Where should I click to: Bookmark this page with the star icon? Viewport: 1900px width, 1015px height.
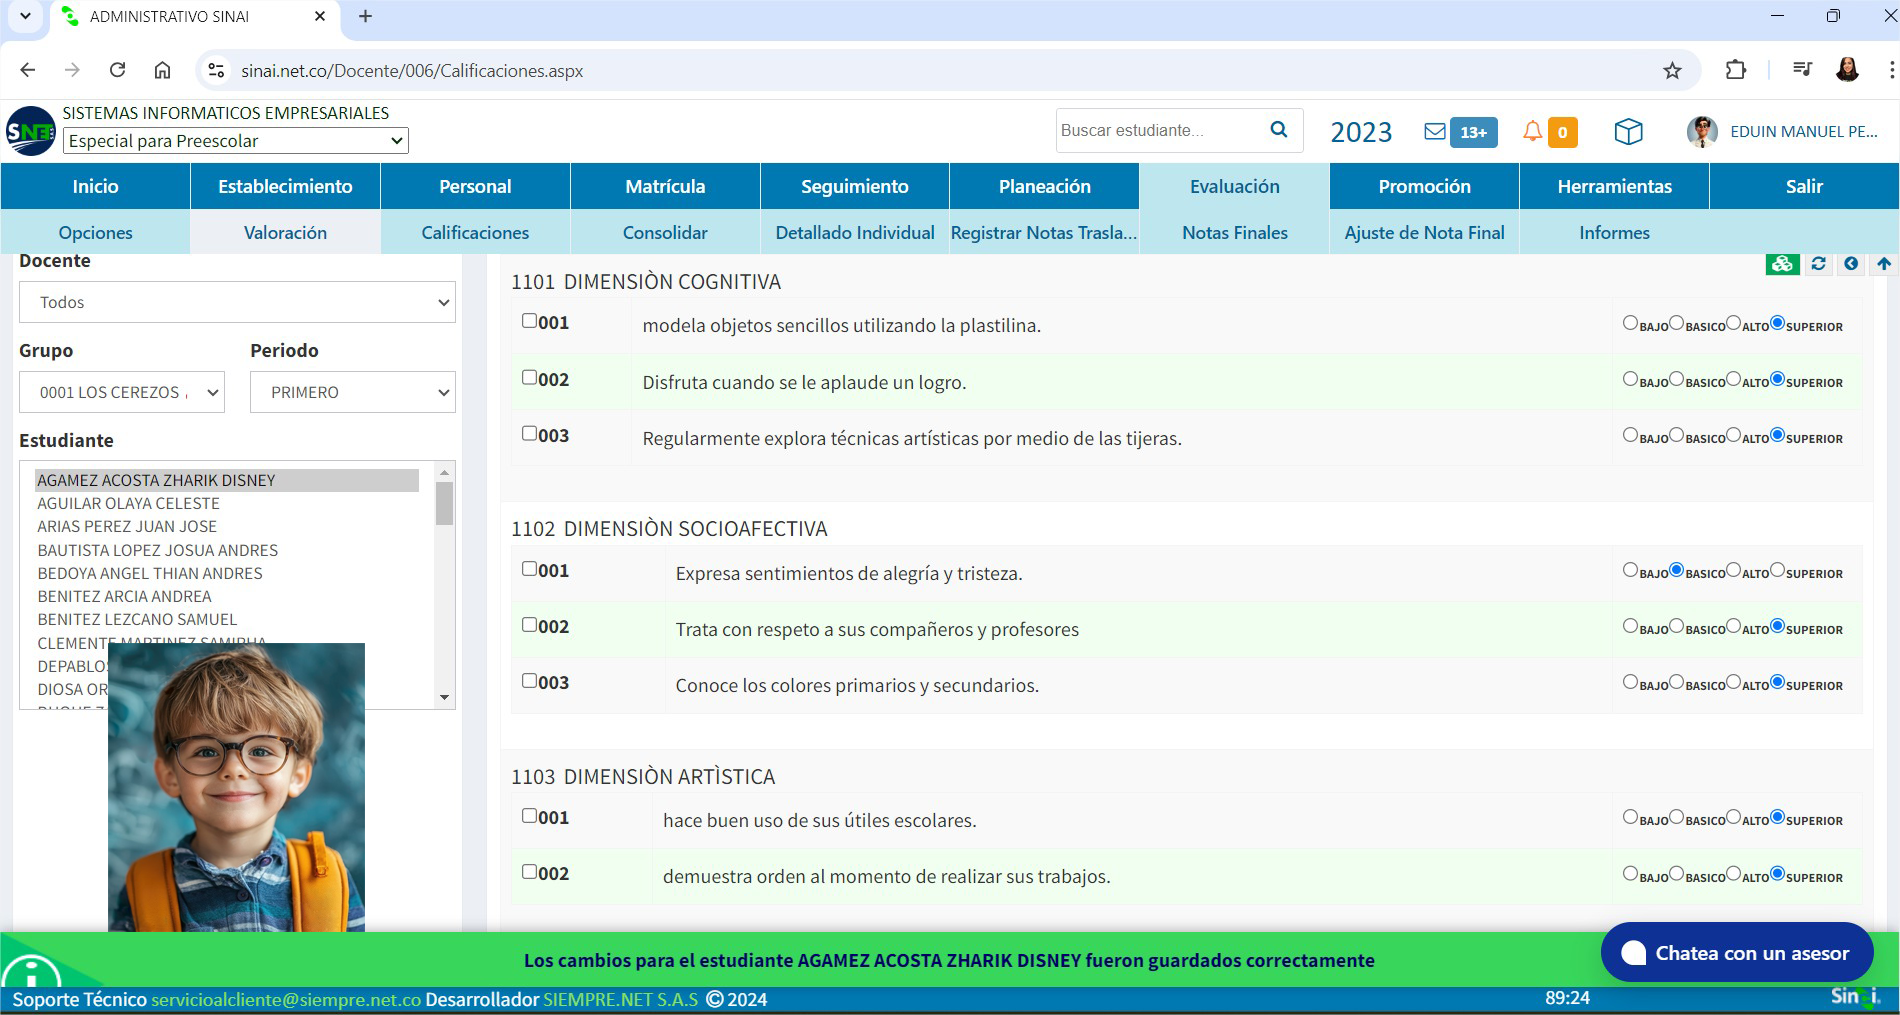click(1672, 70)
